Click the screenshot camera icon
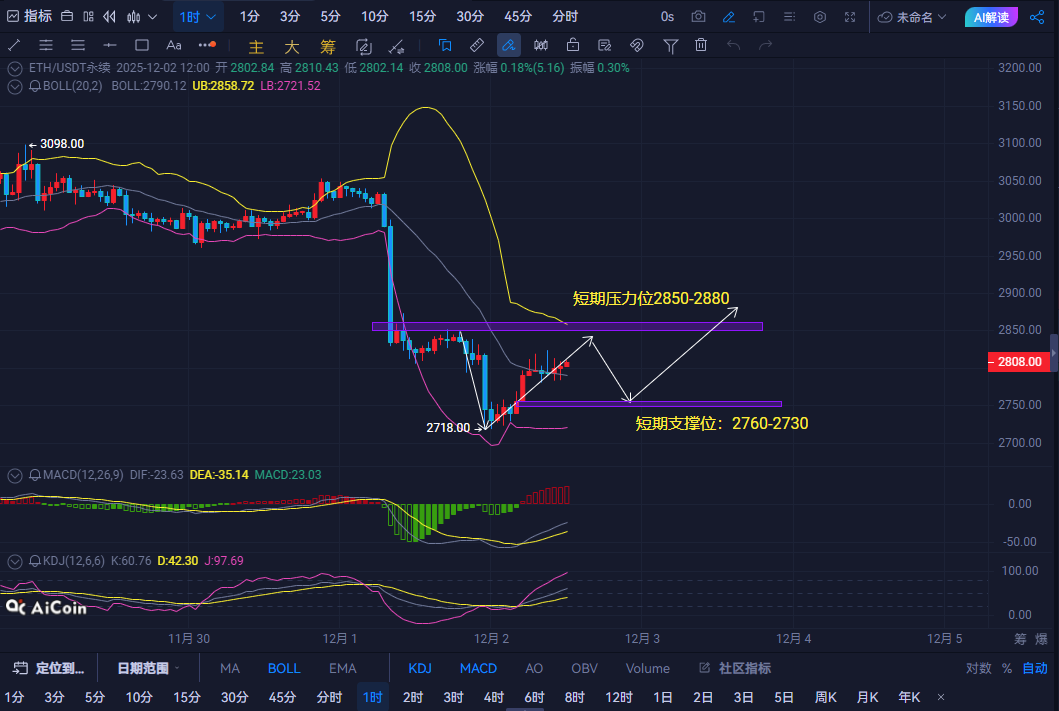 [x=698, y=17]
